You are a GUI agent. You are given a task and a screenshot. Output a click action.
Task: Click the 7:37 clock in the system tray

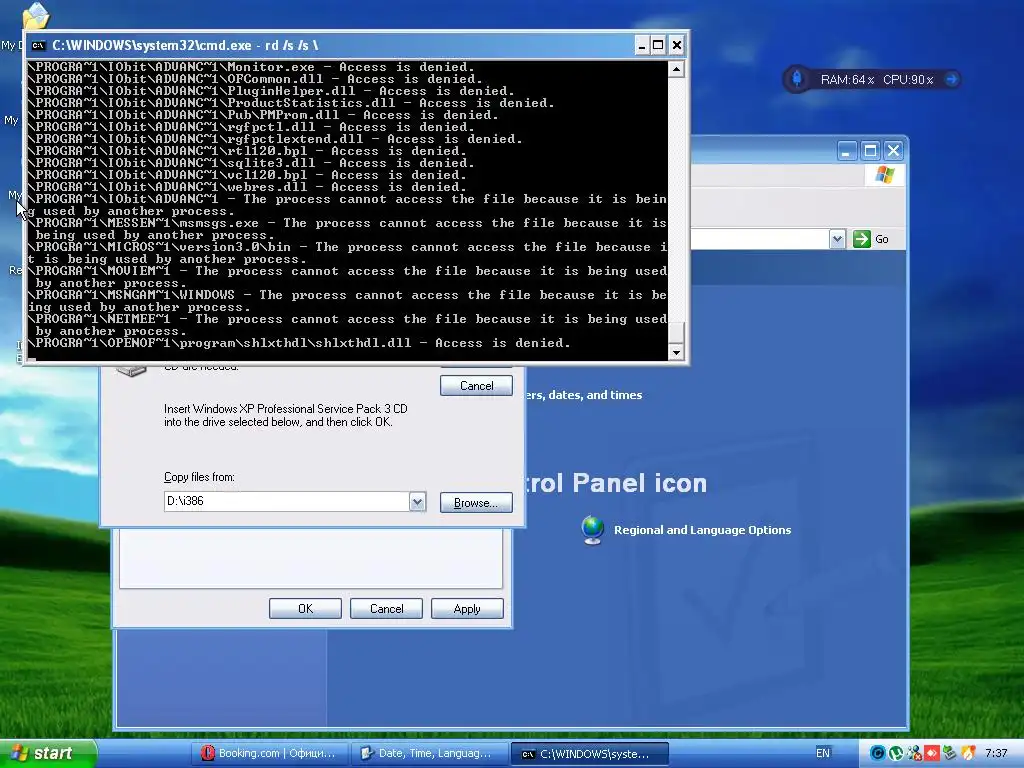pos(995,753)
